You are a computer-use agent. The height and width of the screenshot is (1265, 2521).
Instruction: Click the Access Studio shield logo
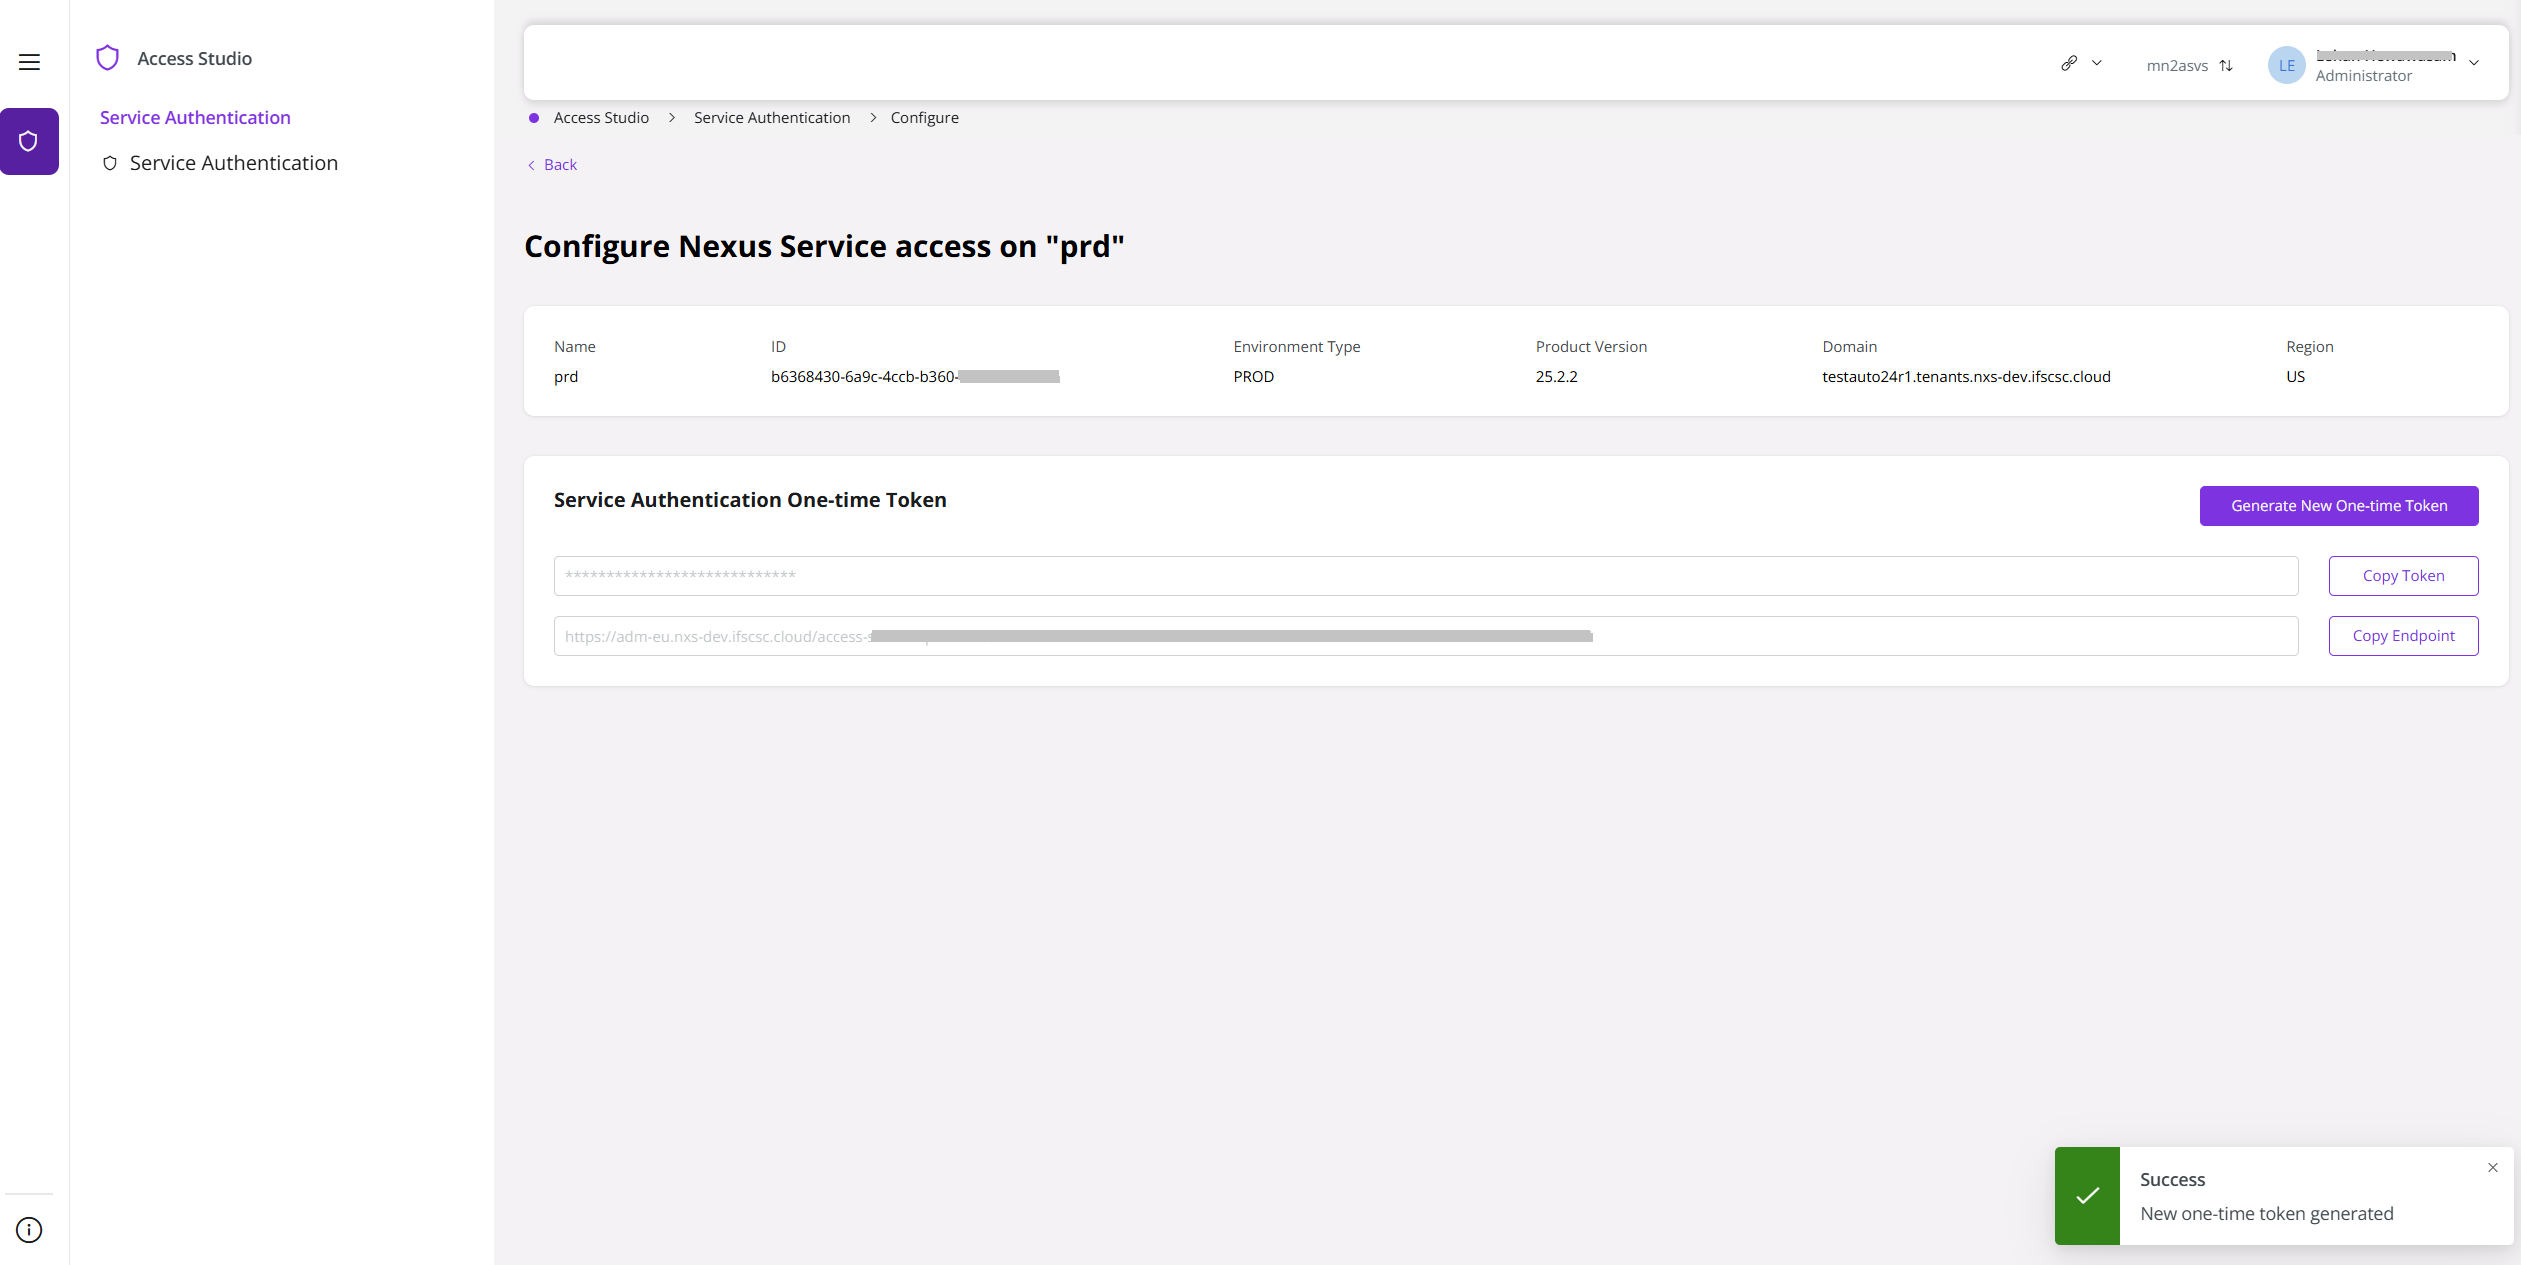(x=107, y=58)
